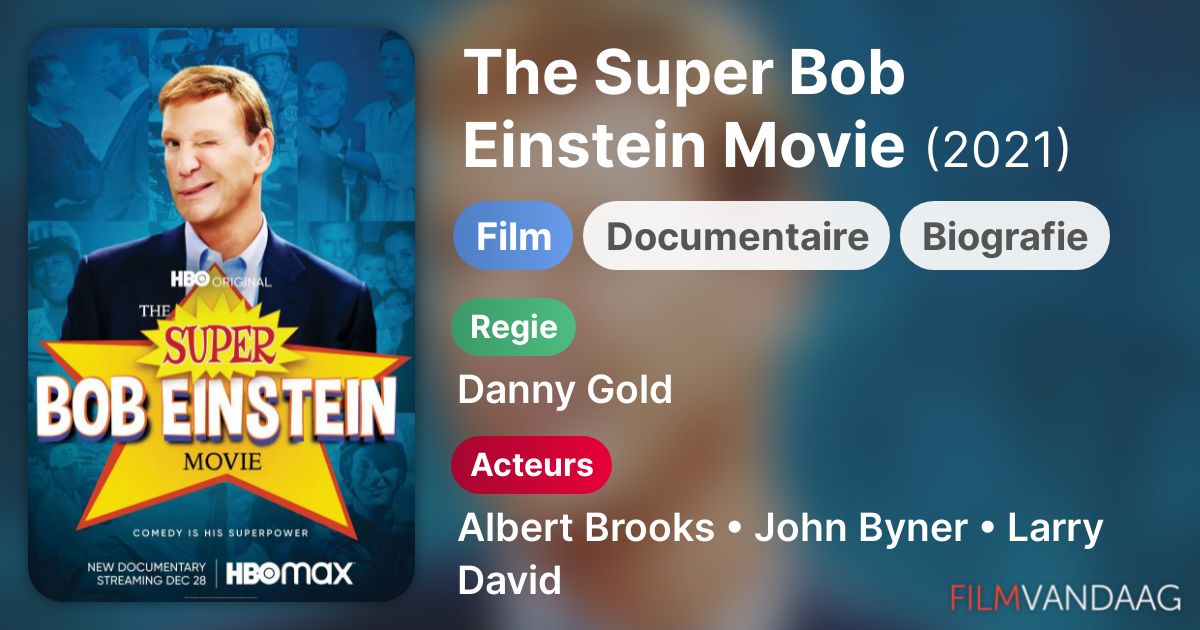
Task: Click the Film category badge
Action: coord(513,236)
